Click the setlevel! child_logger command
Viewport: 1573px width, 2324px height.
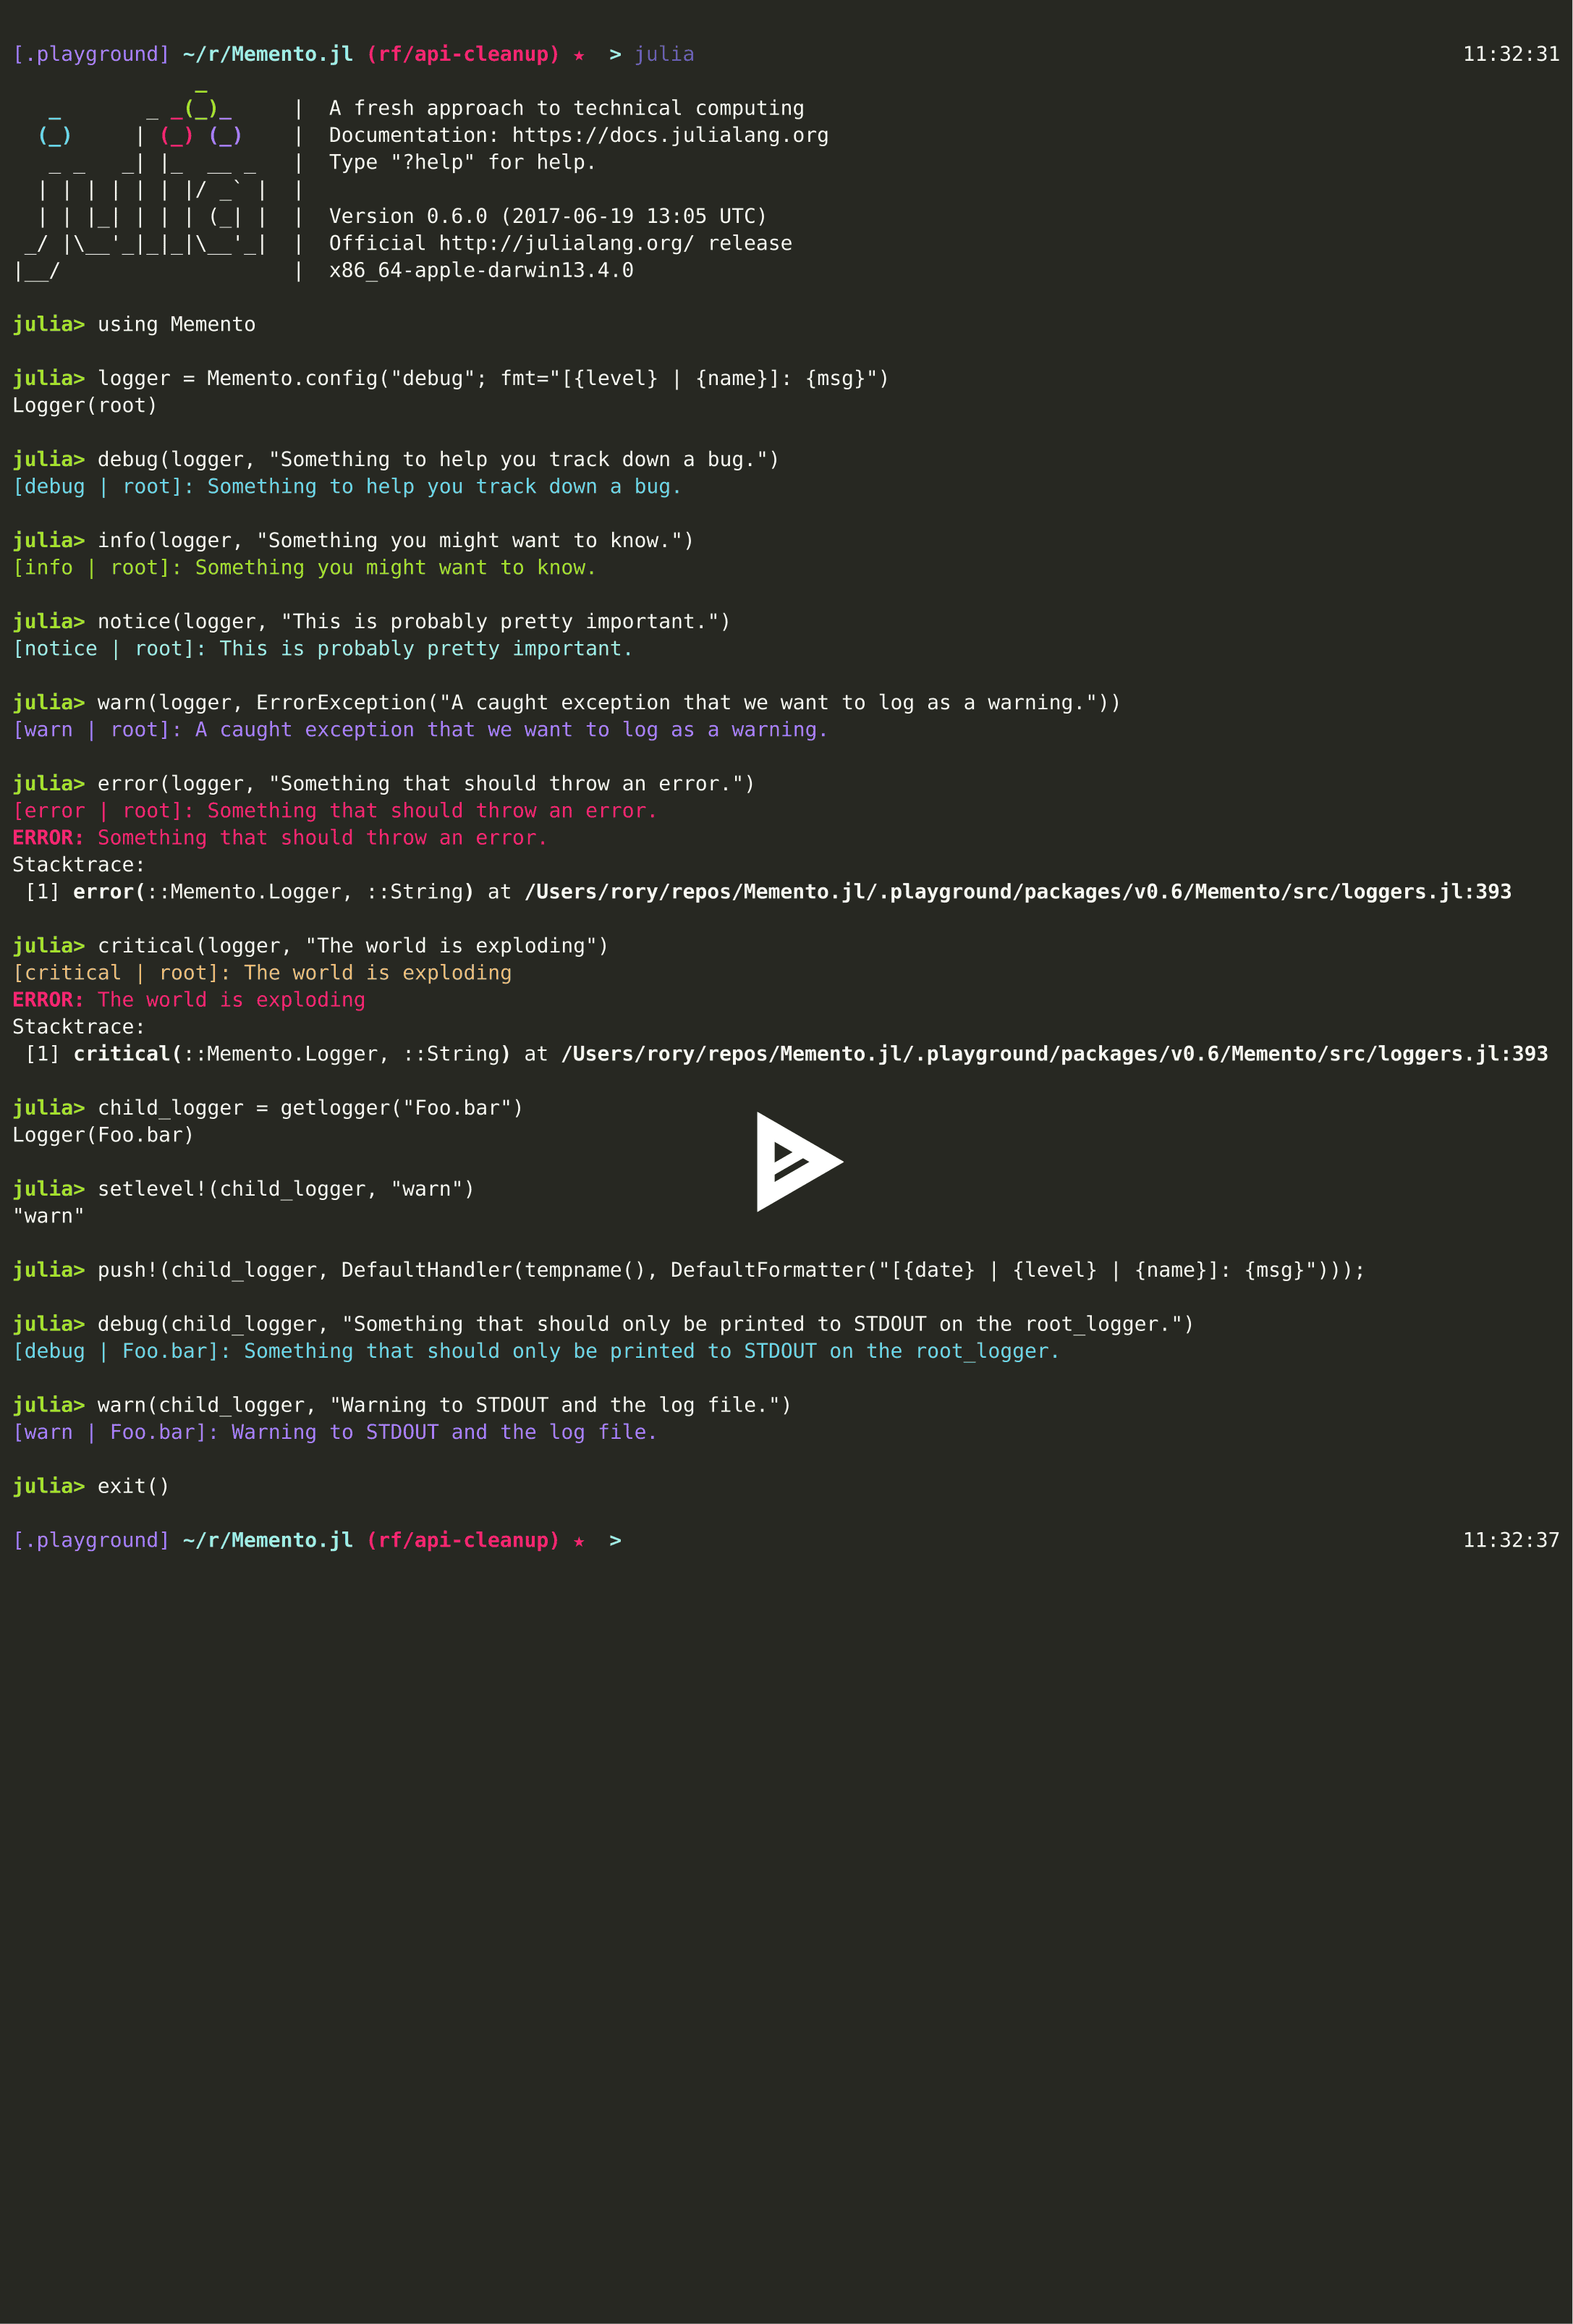243,1188
